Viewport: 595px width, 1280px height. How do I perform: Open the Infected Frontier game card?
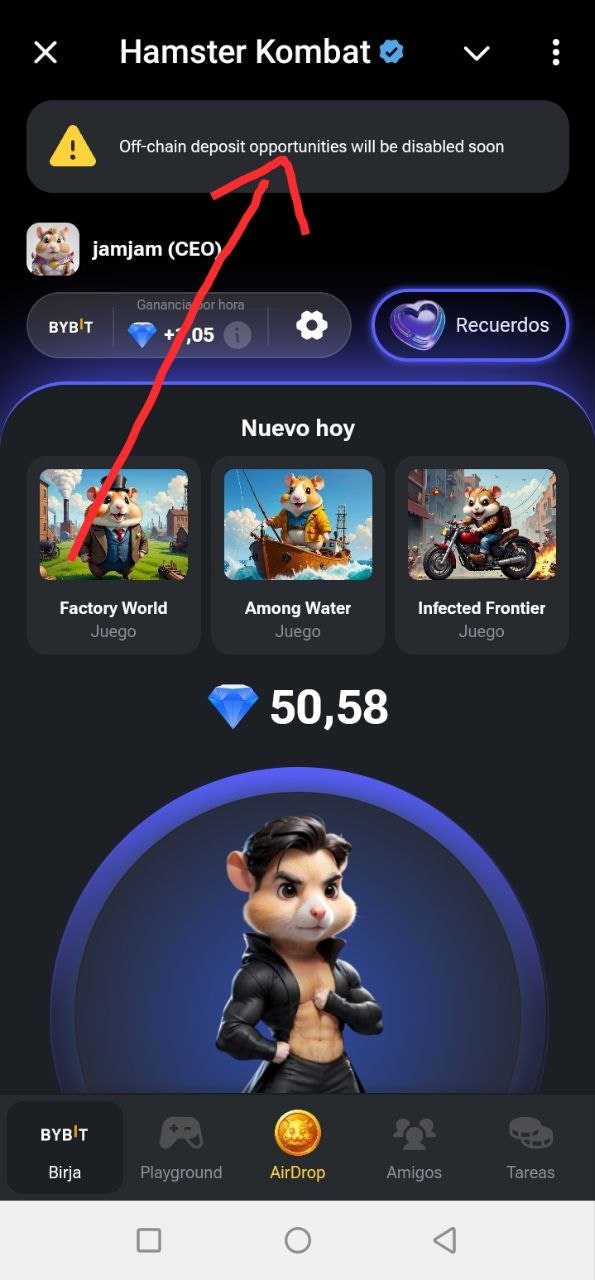point(482,555)
